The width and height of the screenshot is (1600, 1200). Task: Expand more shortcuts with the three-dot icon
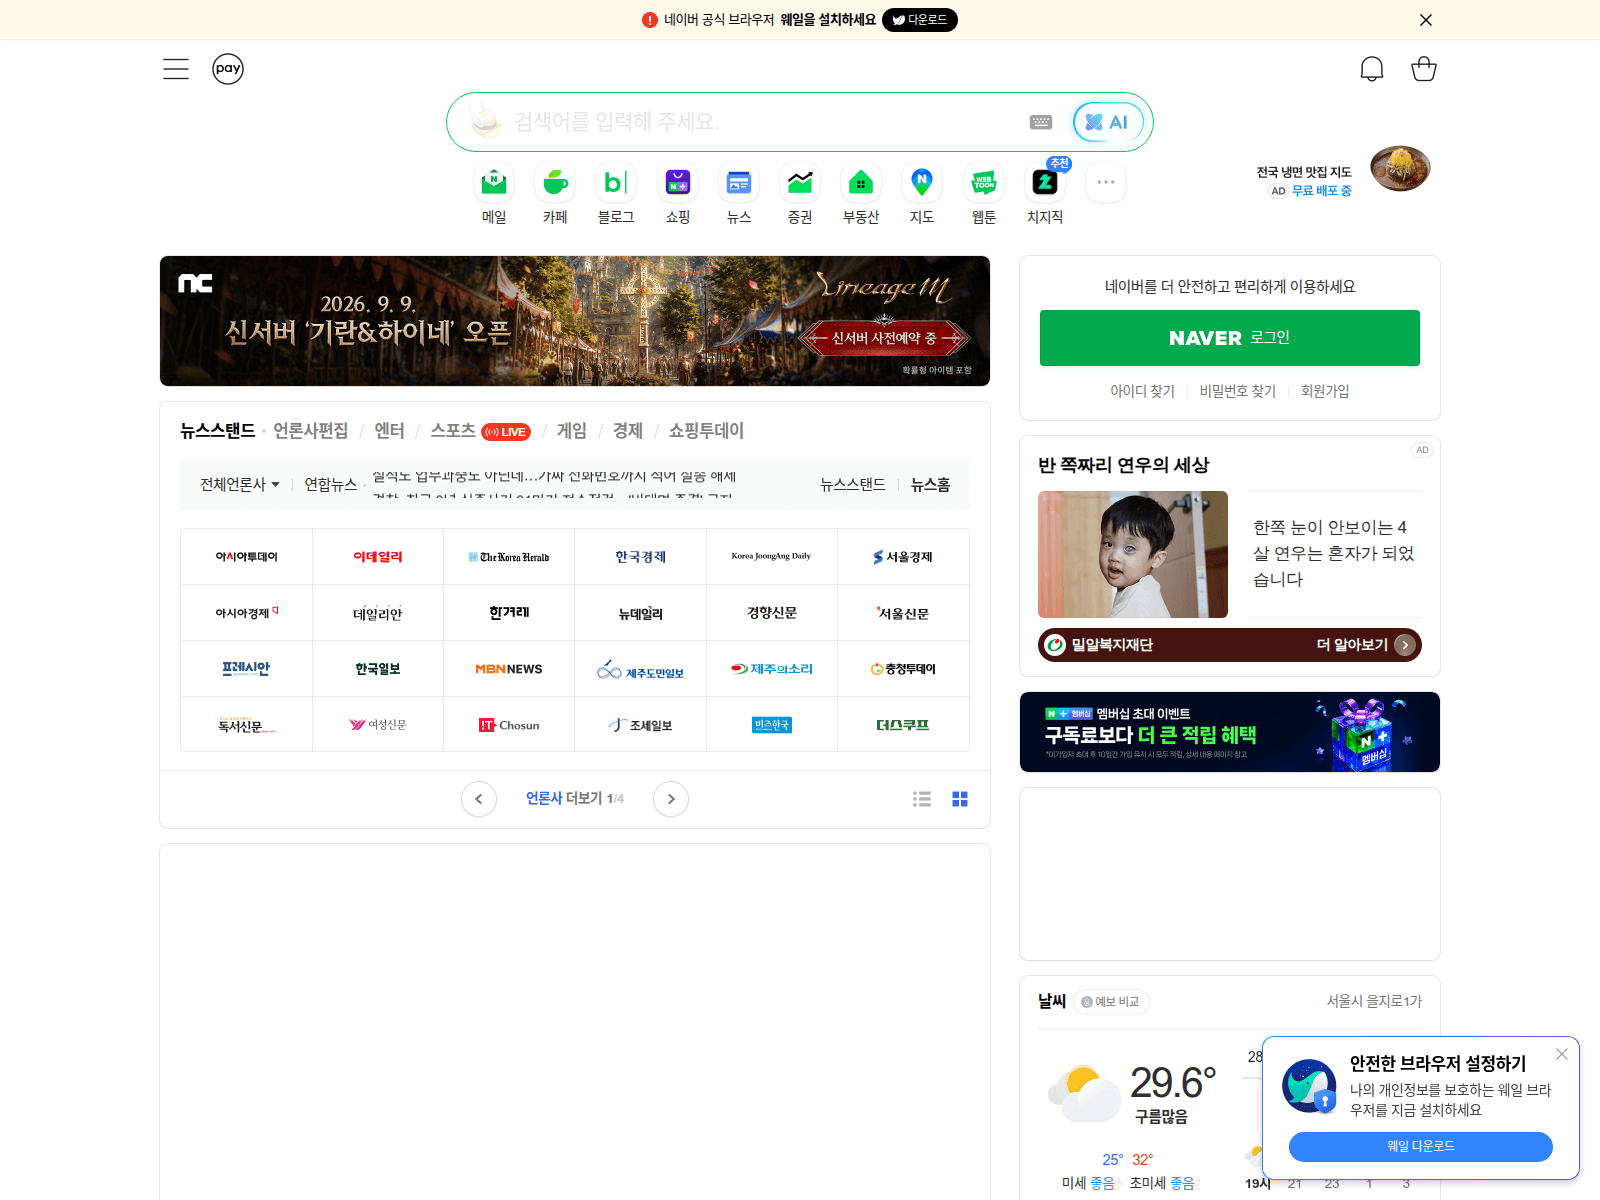(x=1106, y=182)
